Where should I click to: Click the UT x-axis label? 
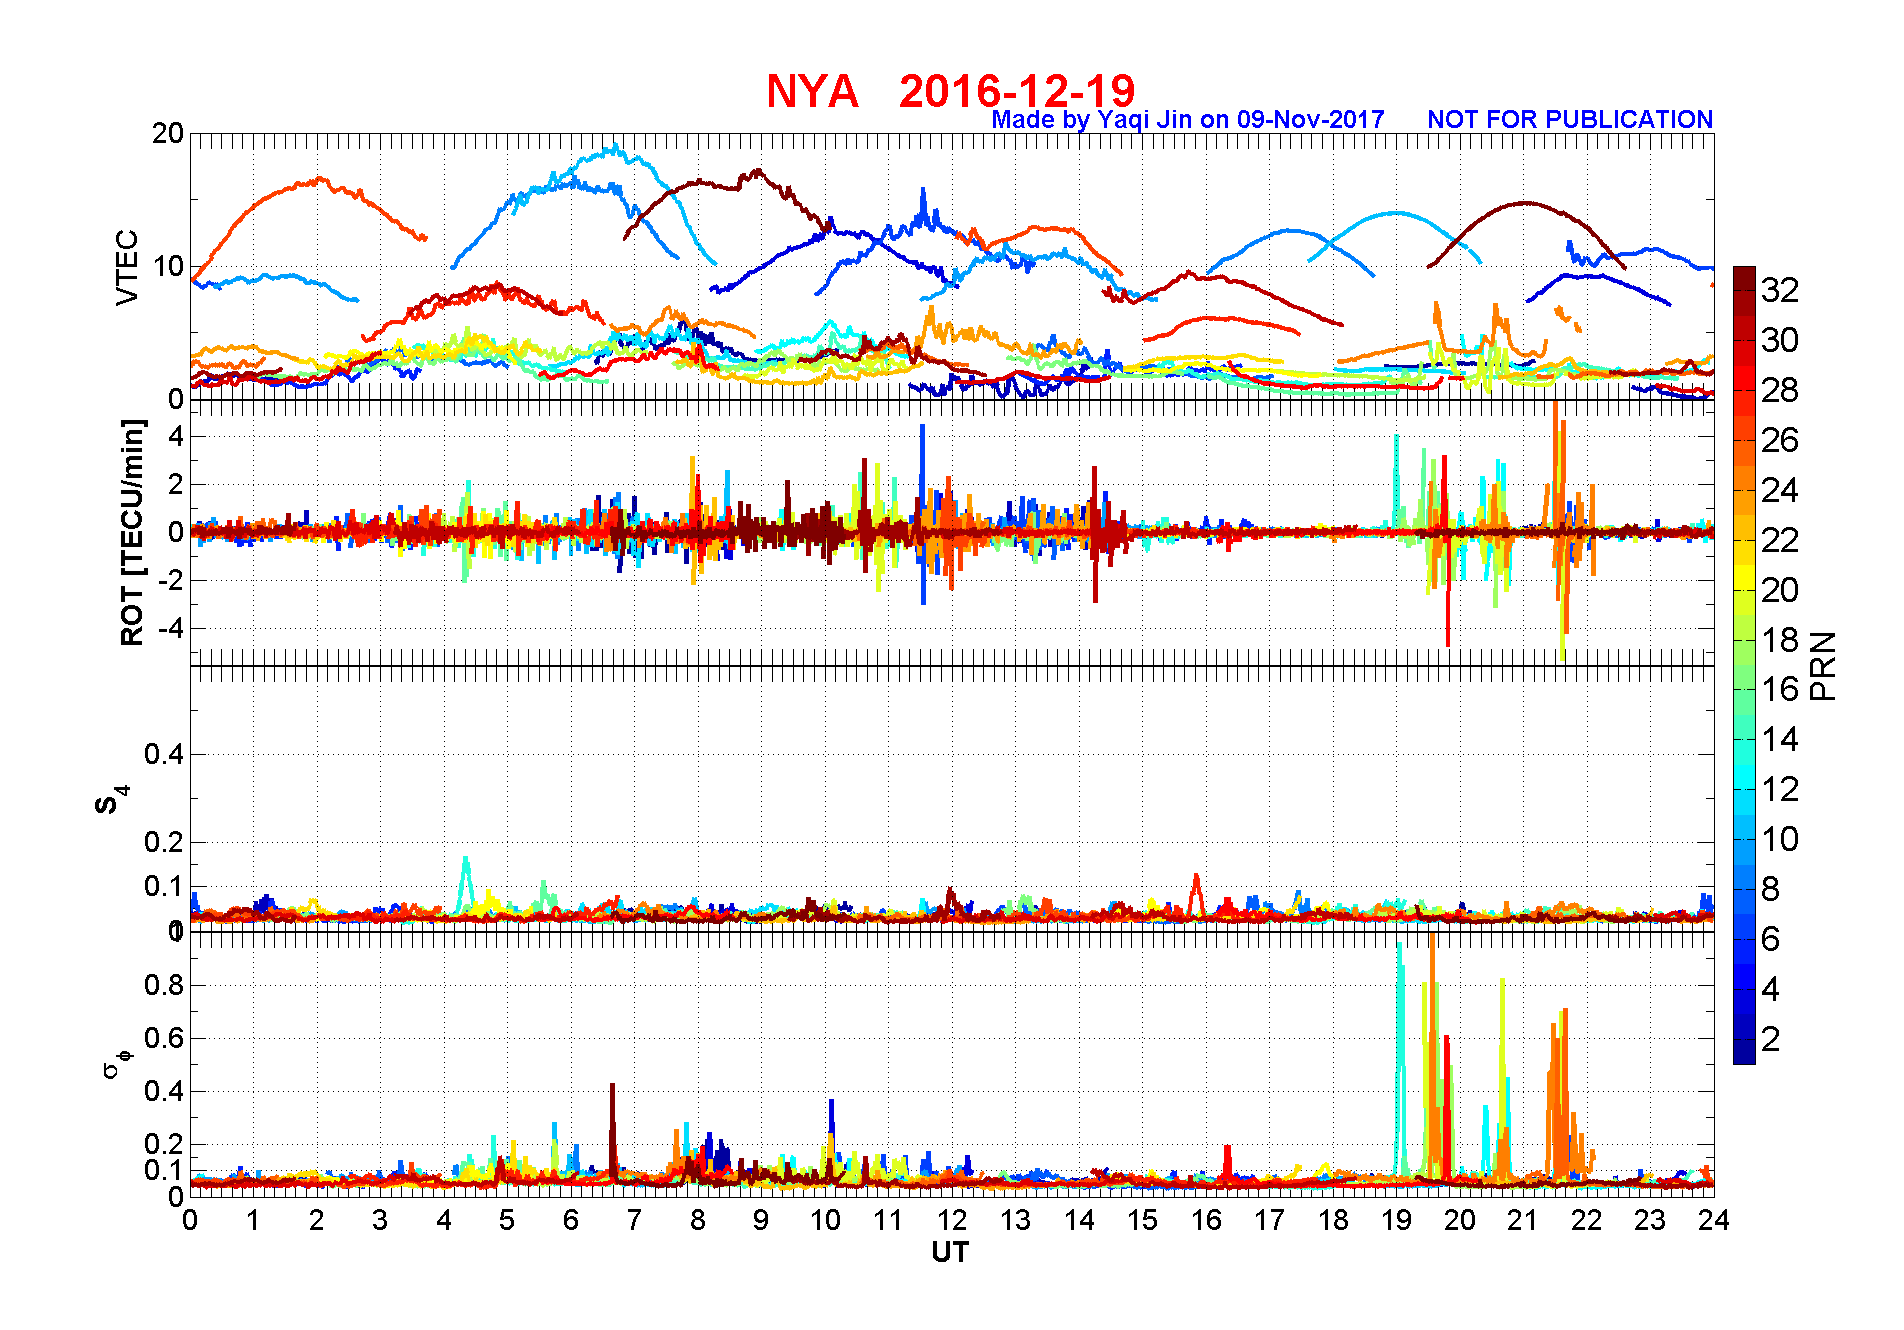(x=950, y=1252)
